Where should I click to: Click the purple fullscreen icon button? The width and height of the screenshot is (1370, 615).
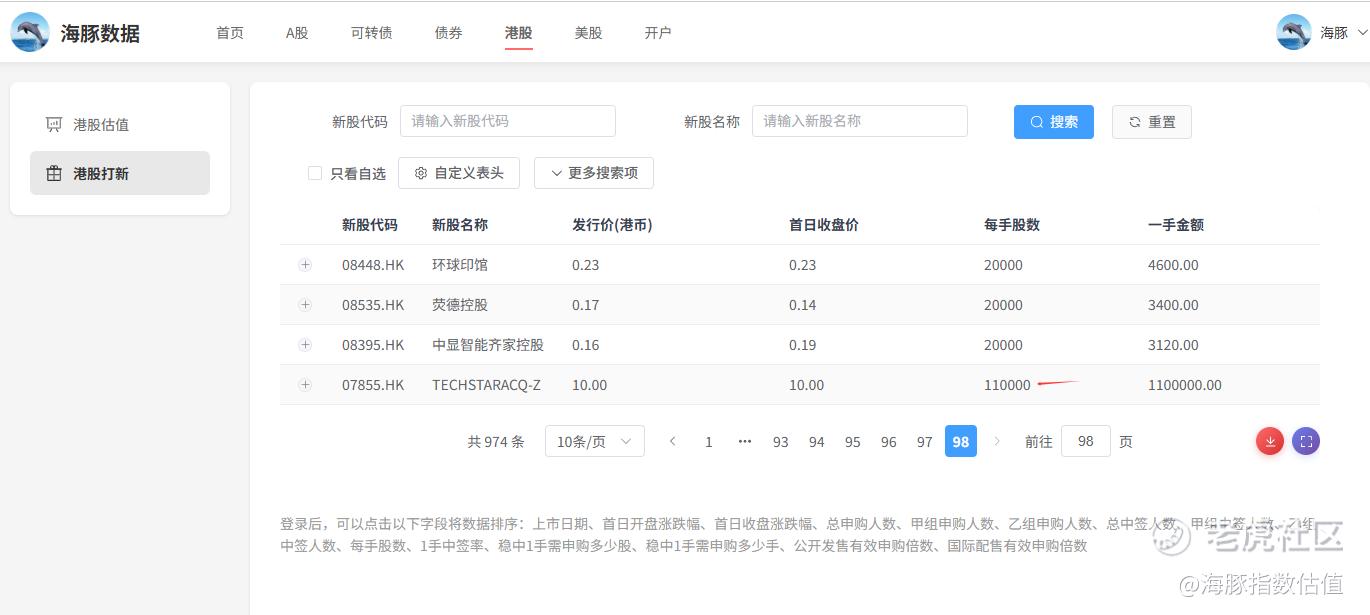coord(1306,441)
